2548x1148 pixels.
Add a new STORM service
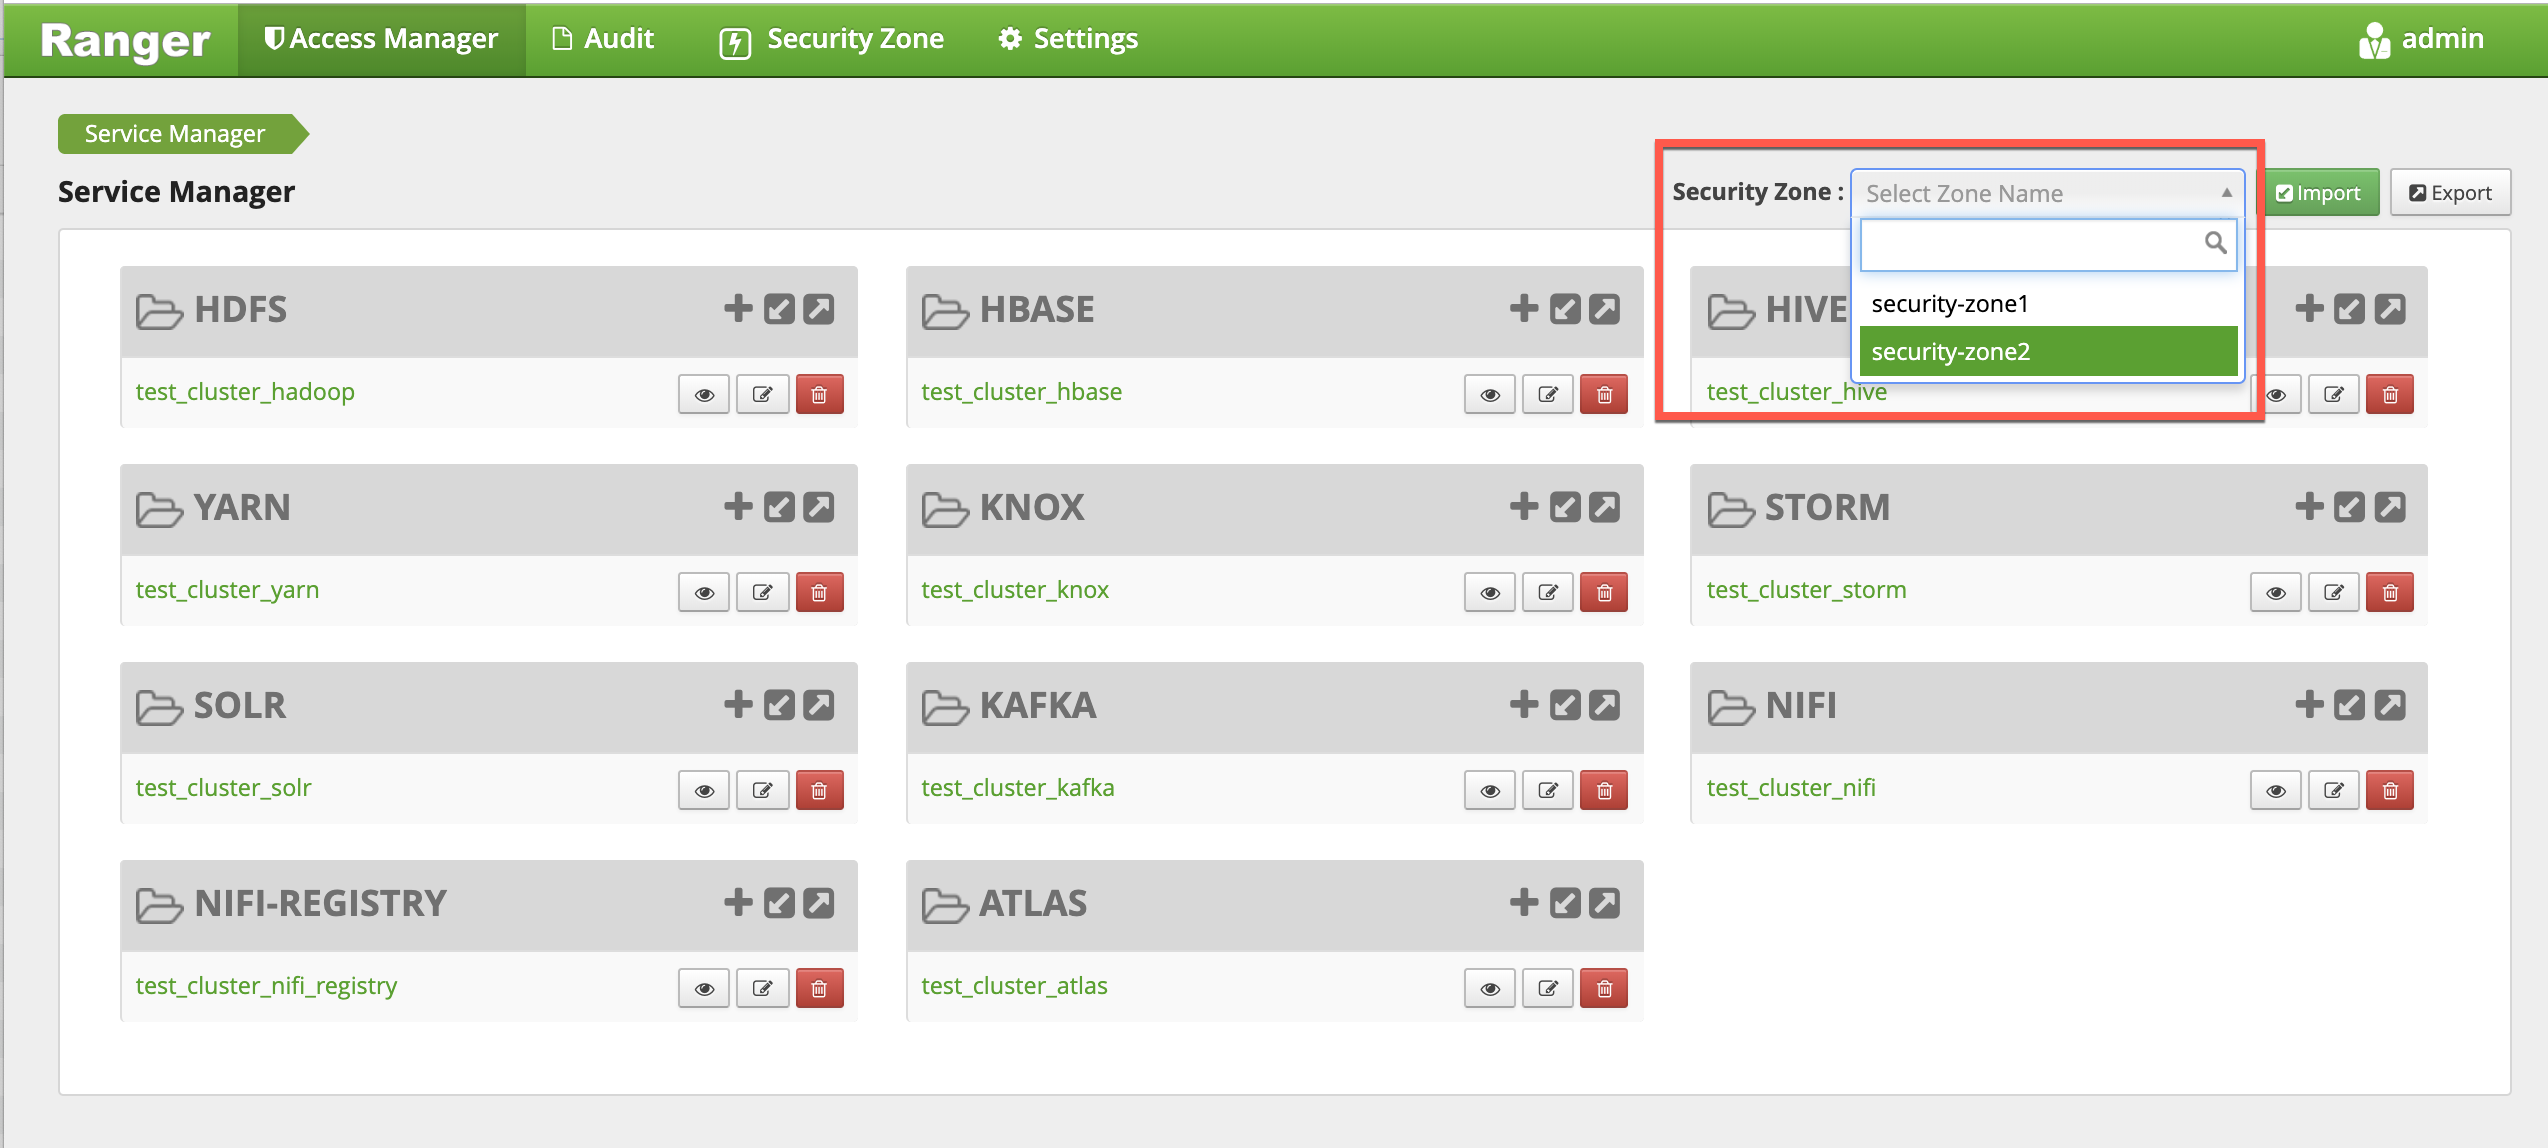[x=2309, y=506]
